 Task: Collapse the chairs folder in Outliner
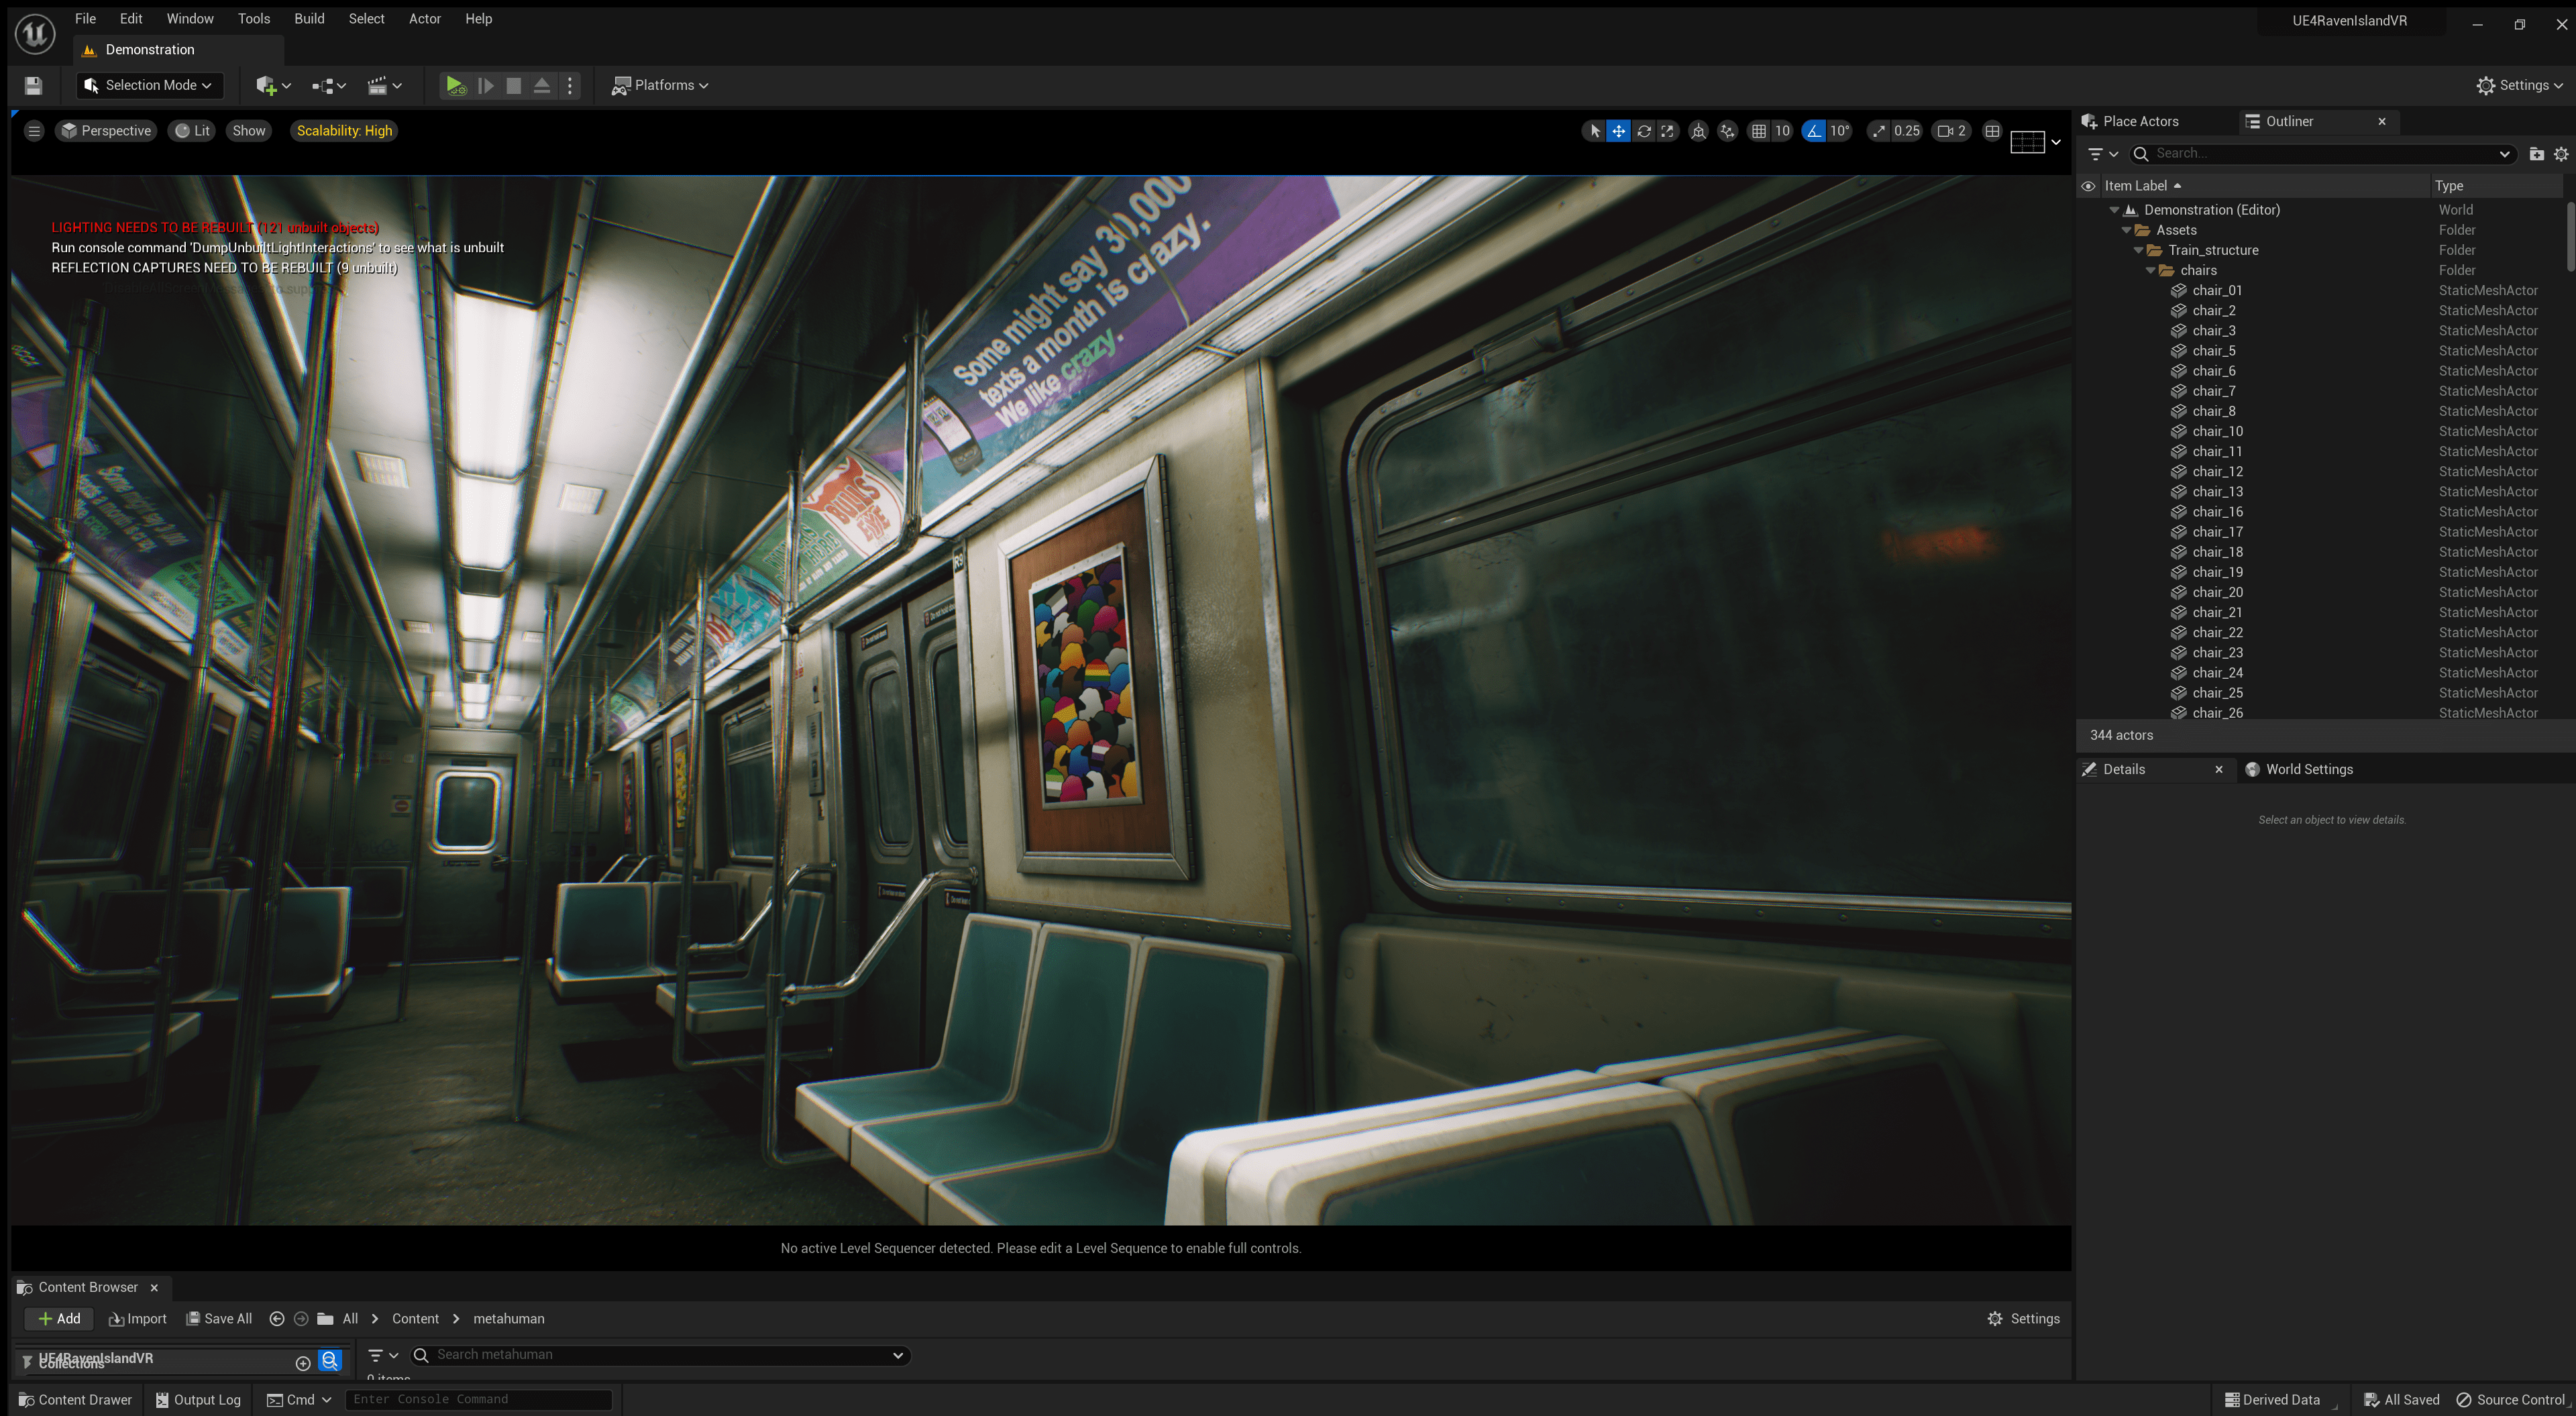coord(2151,270)
